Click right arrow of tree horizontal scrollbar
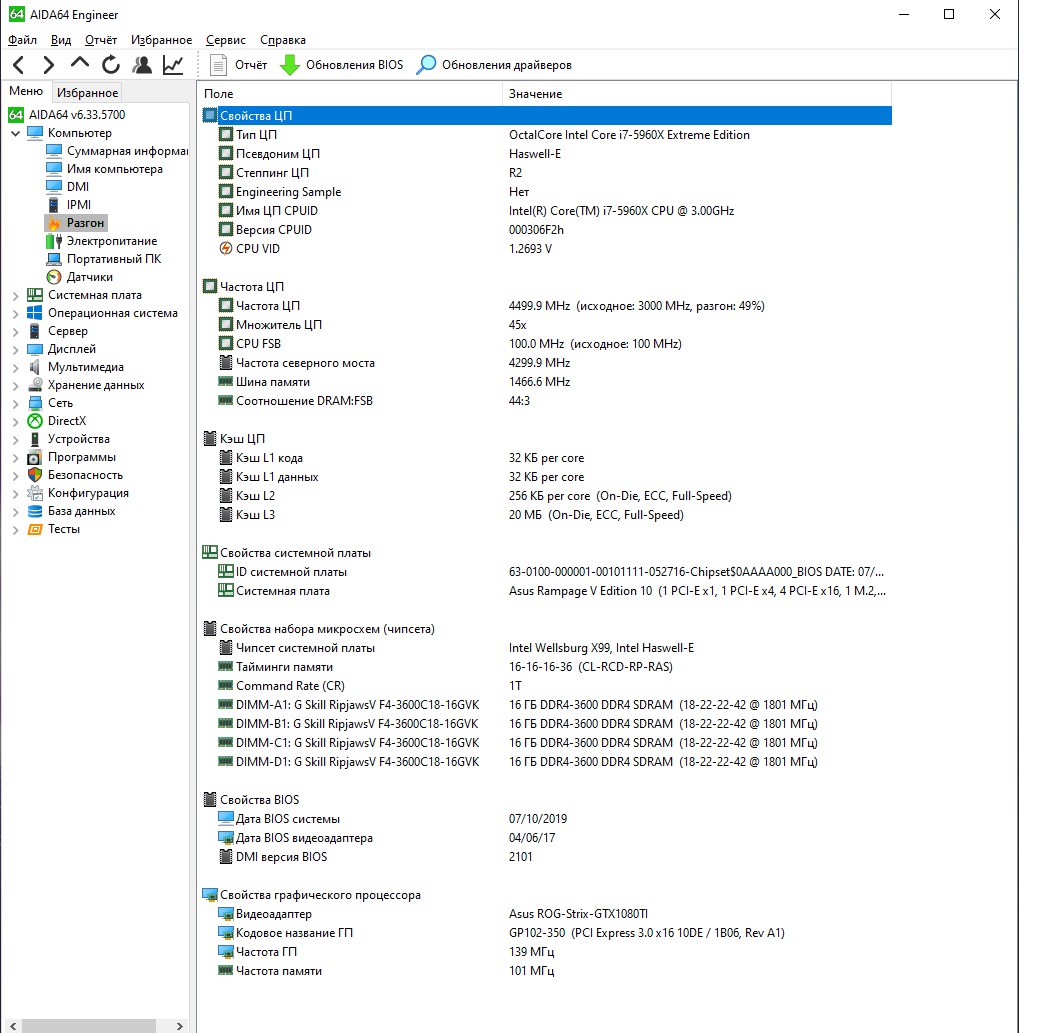 [179, 1026]
